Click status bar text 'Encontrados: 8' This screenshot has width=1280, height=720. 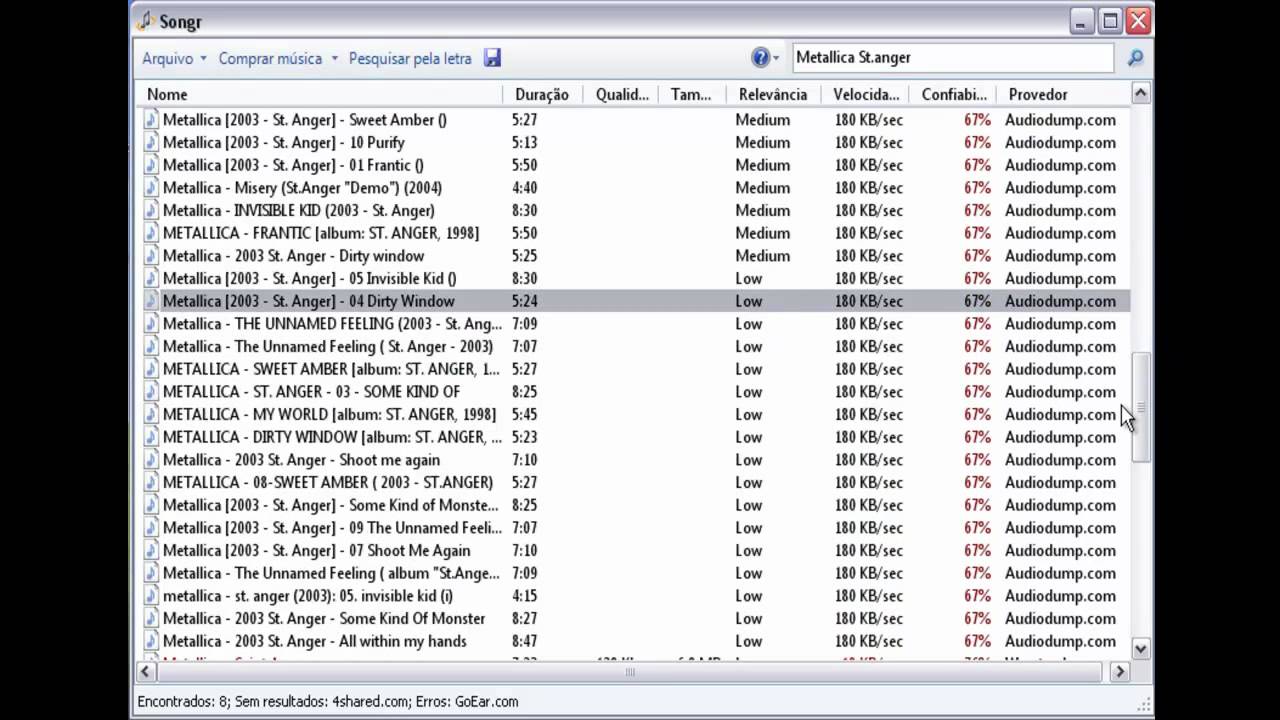click(x=182, y=702)
